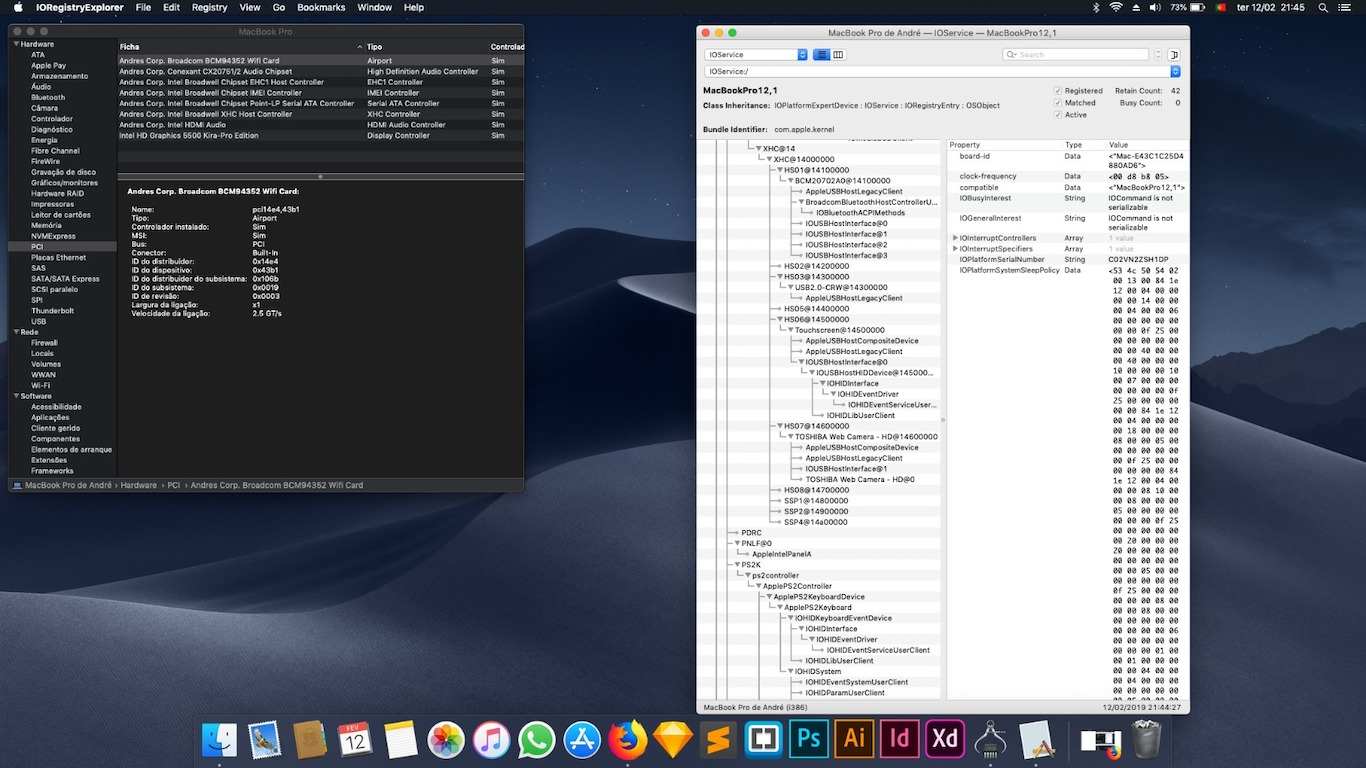This screenshot has height=768, width=1366.
Task: Open the Registry menu
Action: click(209, 7)
